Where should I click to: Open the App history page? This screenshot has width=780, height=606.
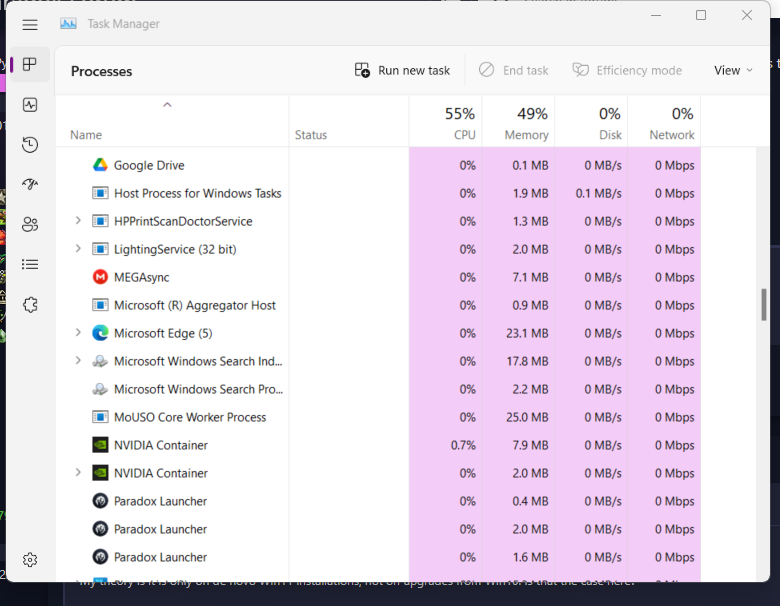pyautogui.click(x=30, y=145)
